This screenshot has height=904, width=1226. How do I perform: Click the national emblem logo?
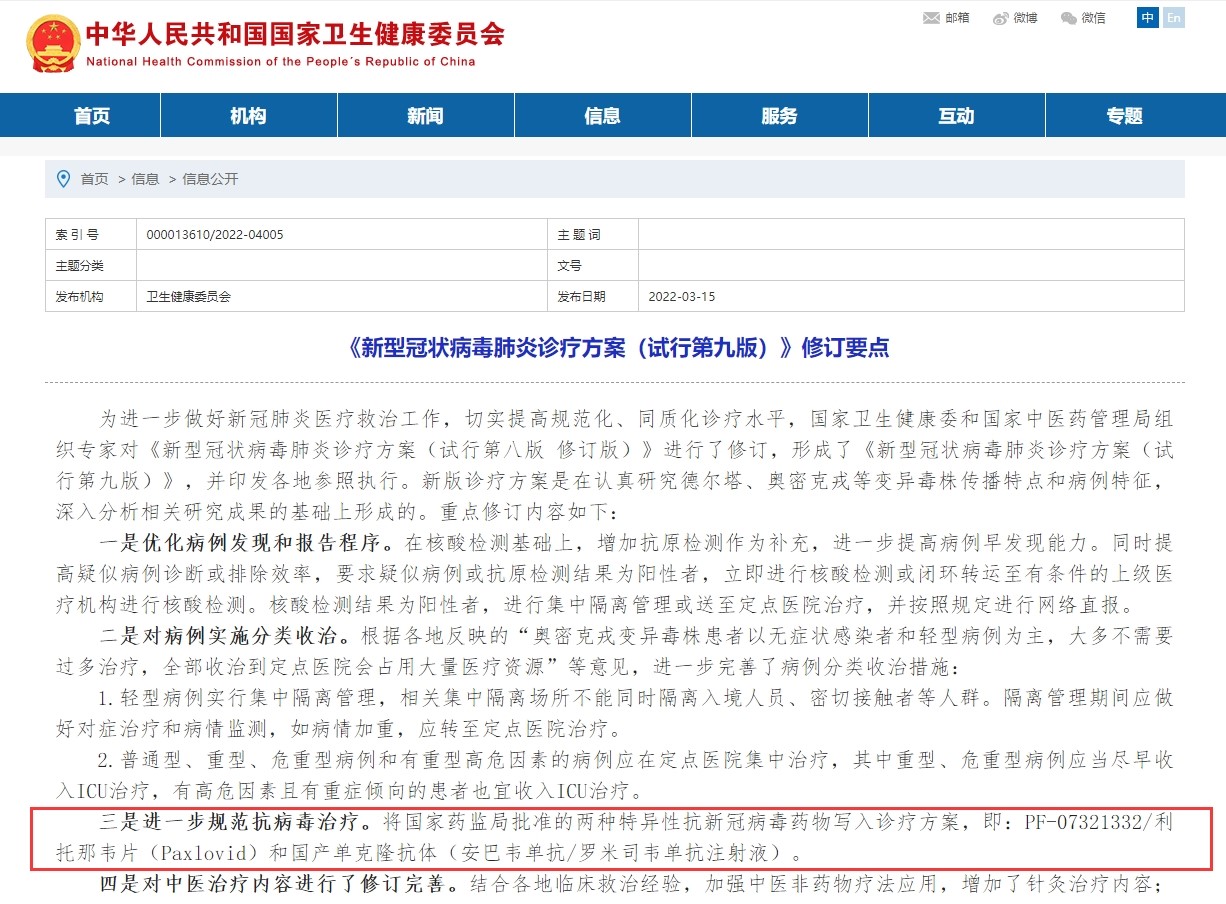pos(52,43)
